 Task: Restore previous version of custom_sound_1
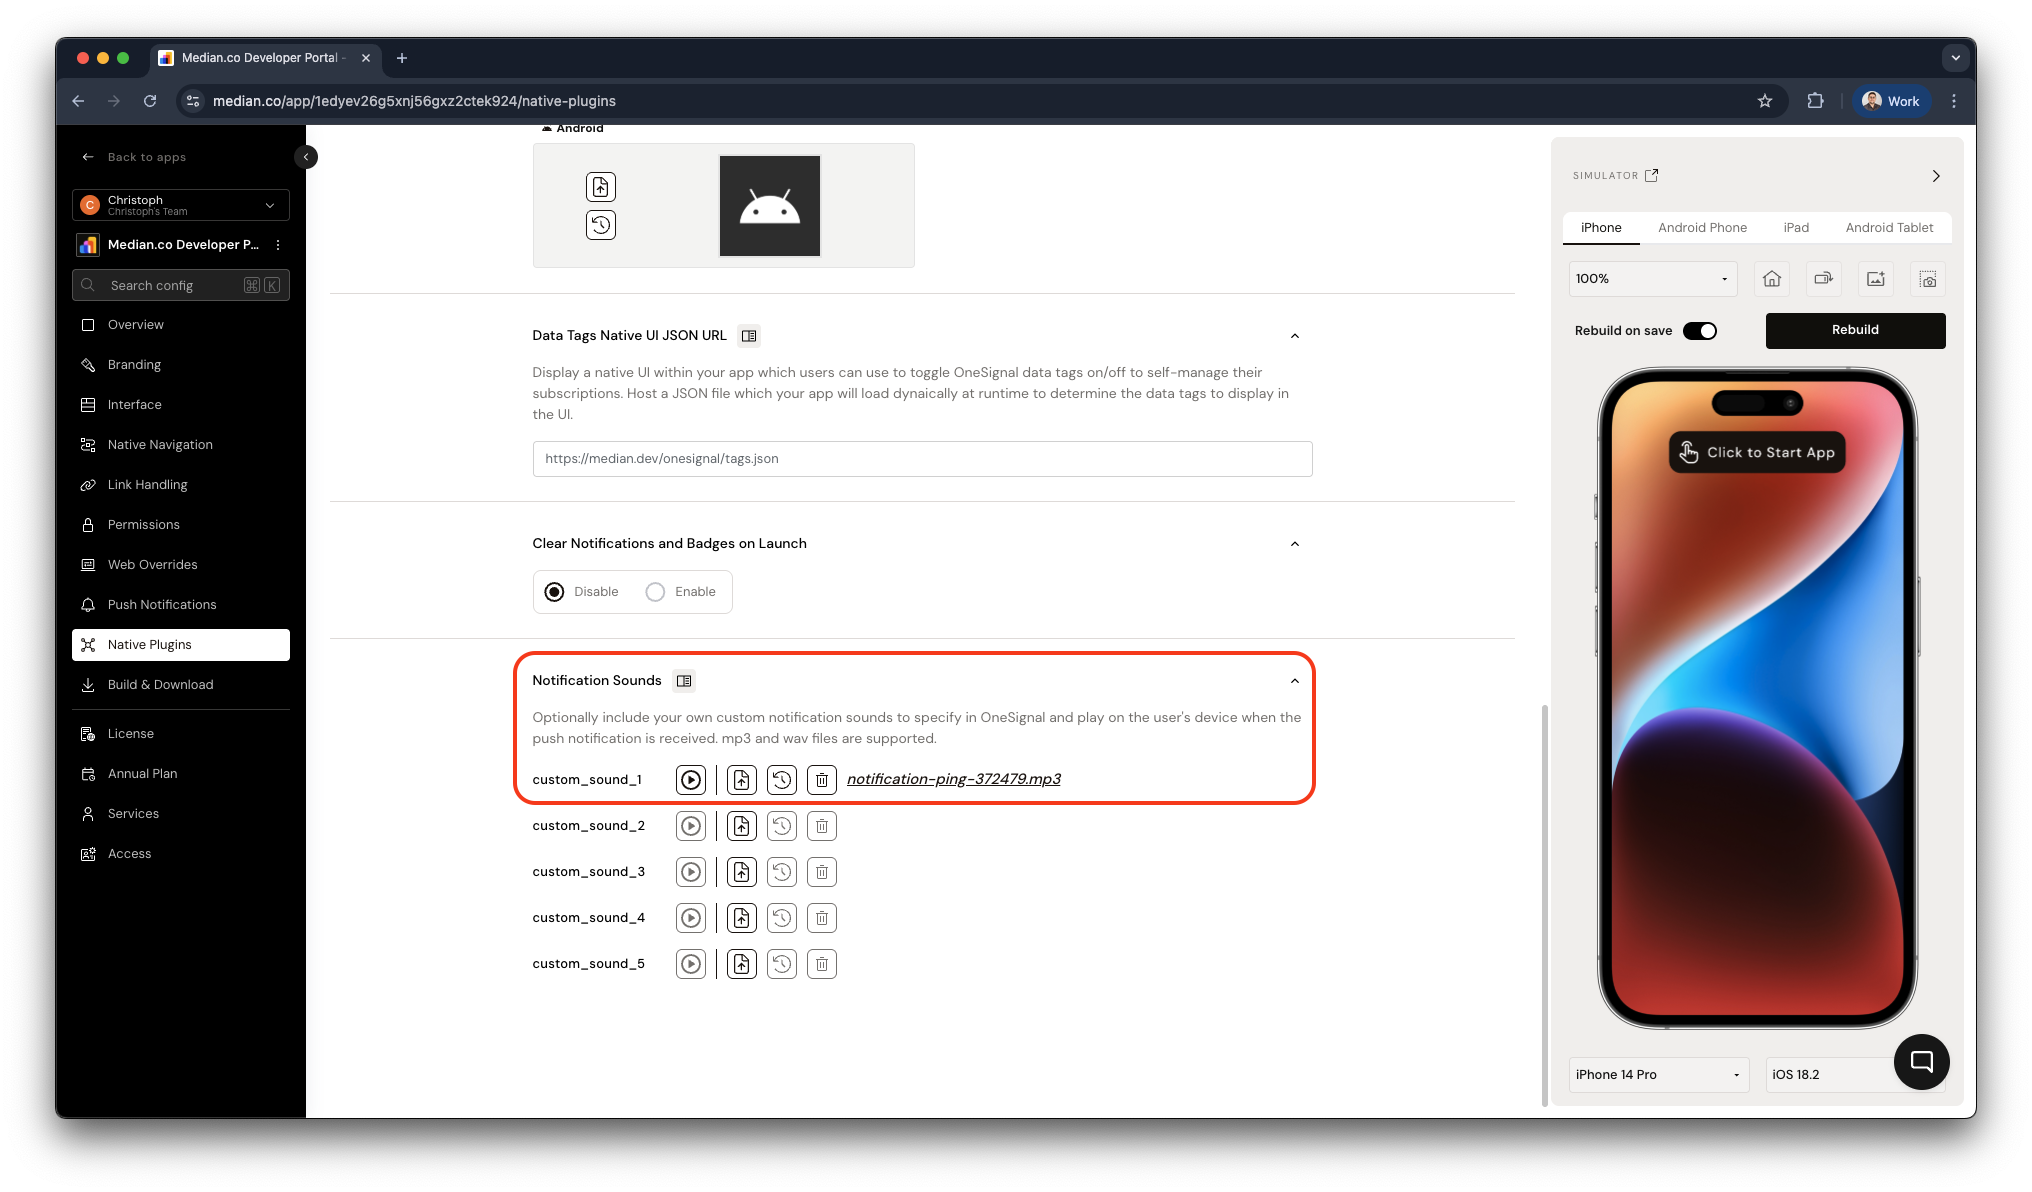click(781, 780)
